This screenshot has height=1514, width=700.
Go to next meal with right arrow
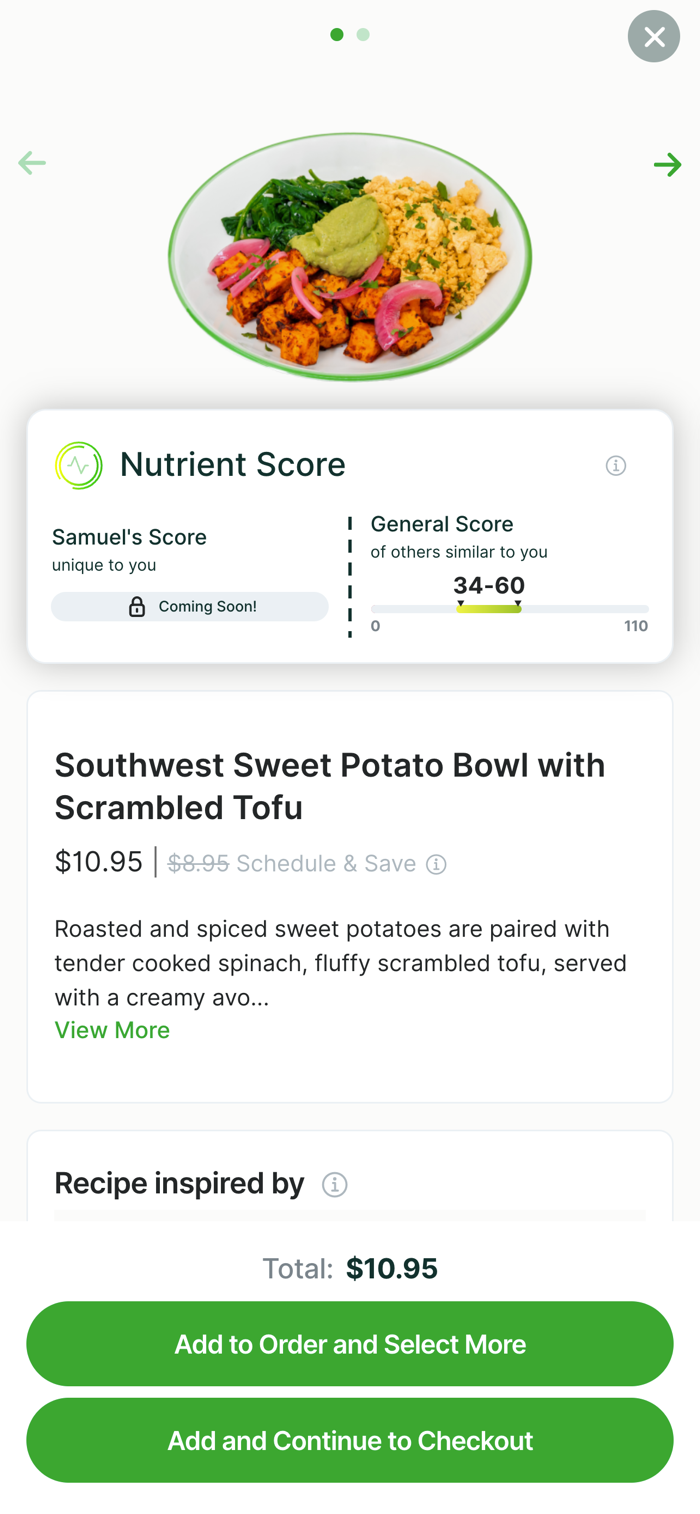click(667, 164)
